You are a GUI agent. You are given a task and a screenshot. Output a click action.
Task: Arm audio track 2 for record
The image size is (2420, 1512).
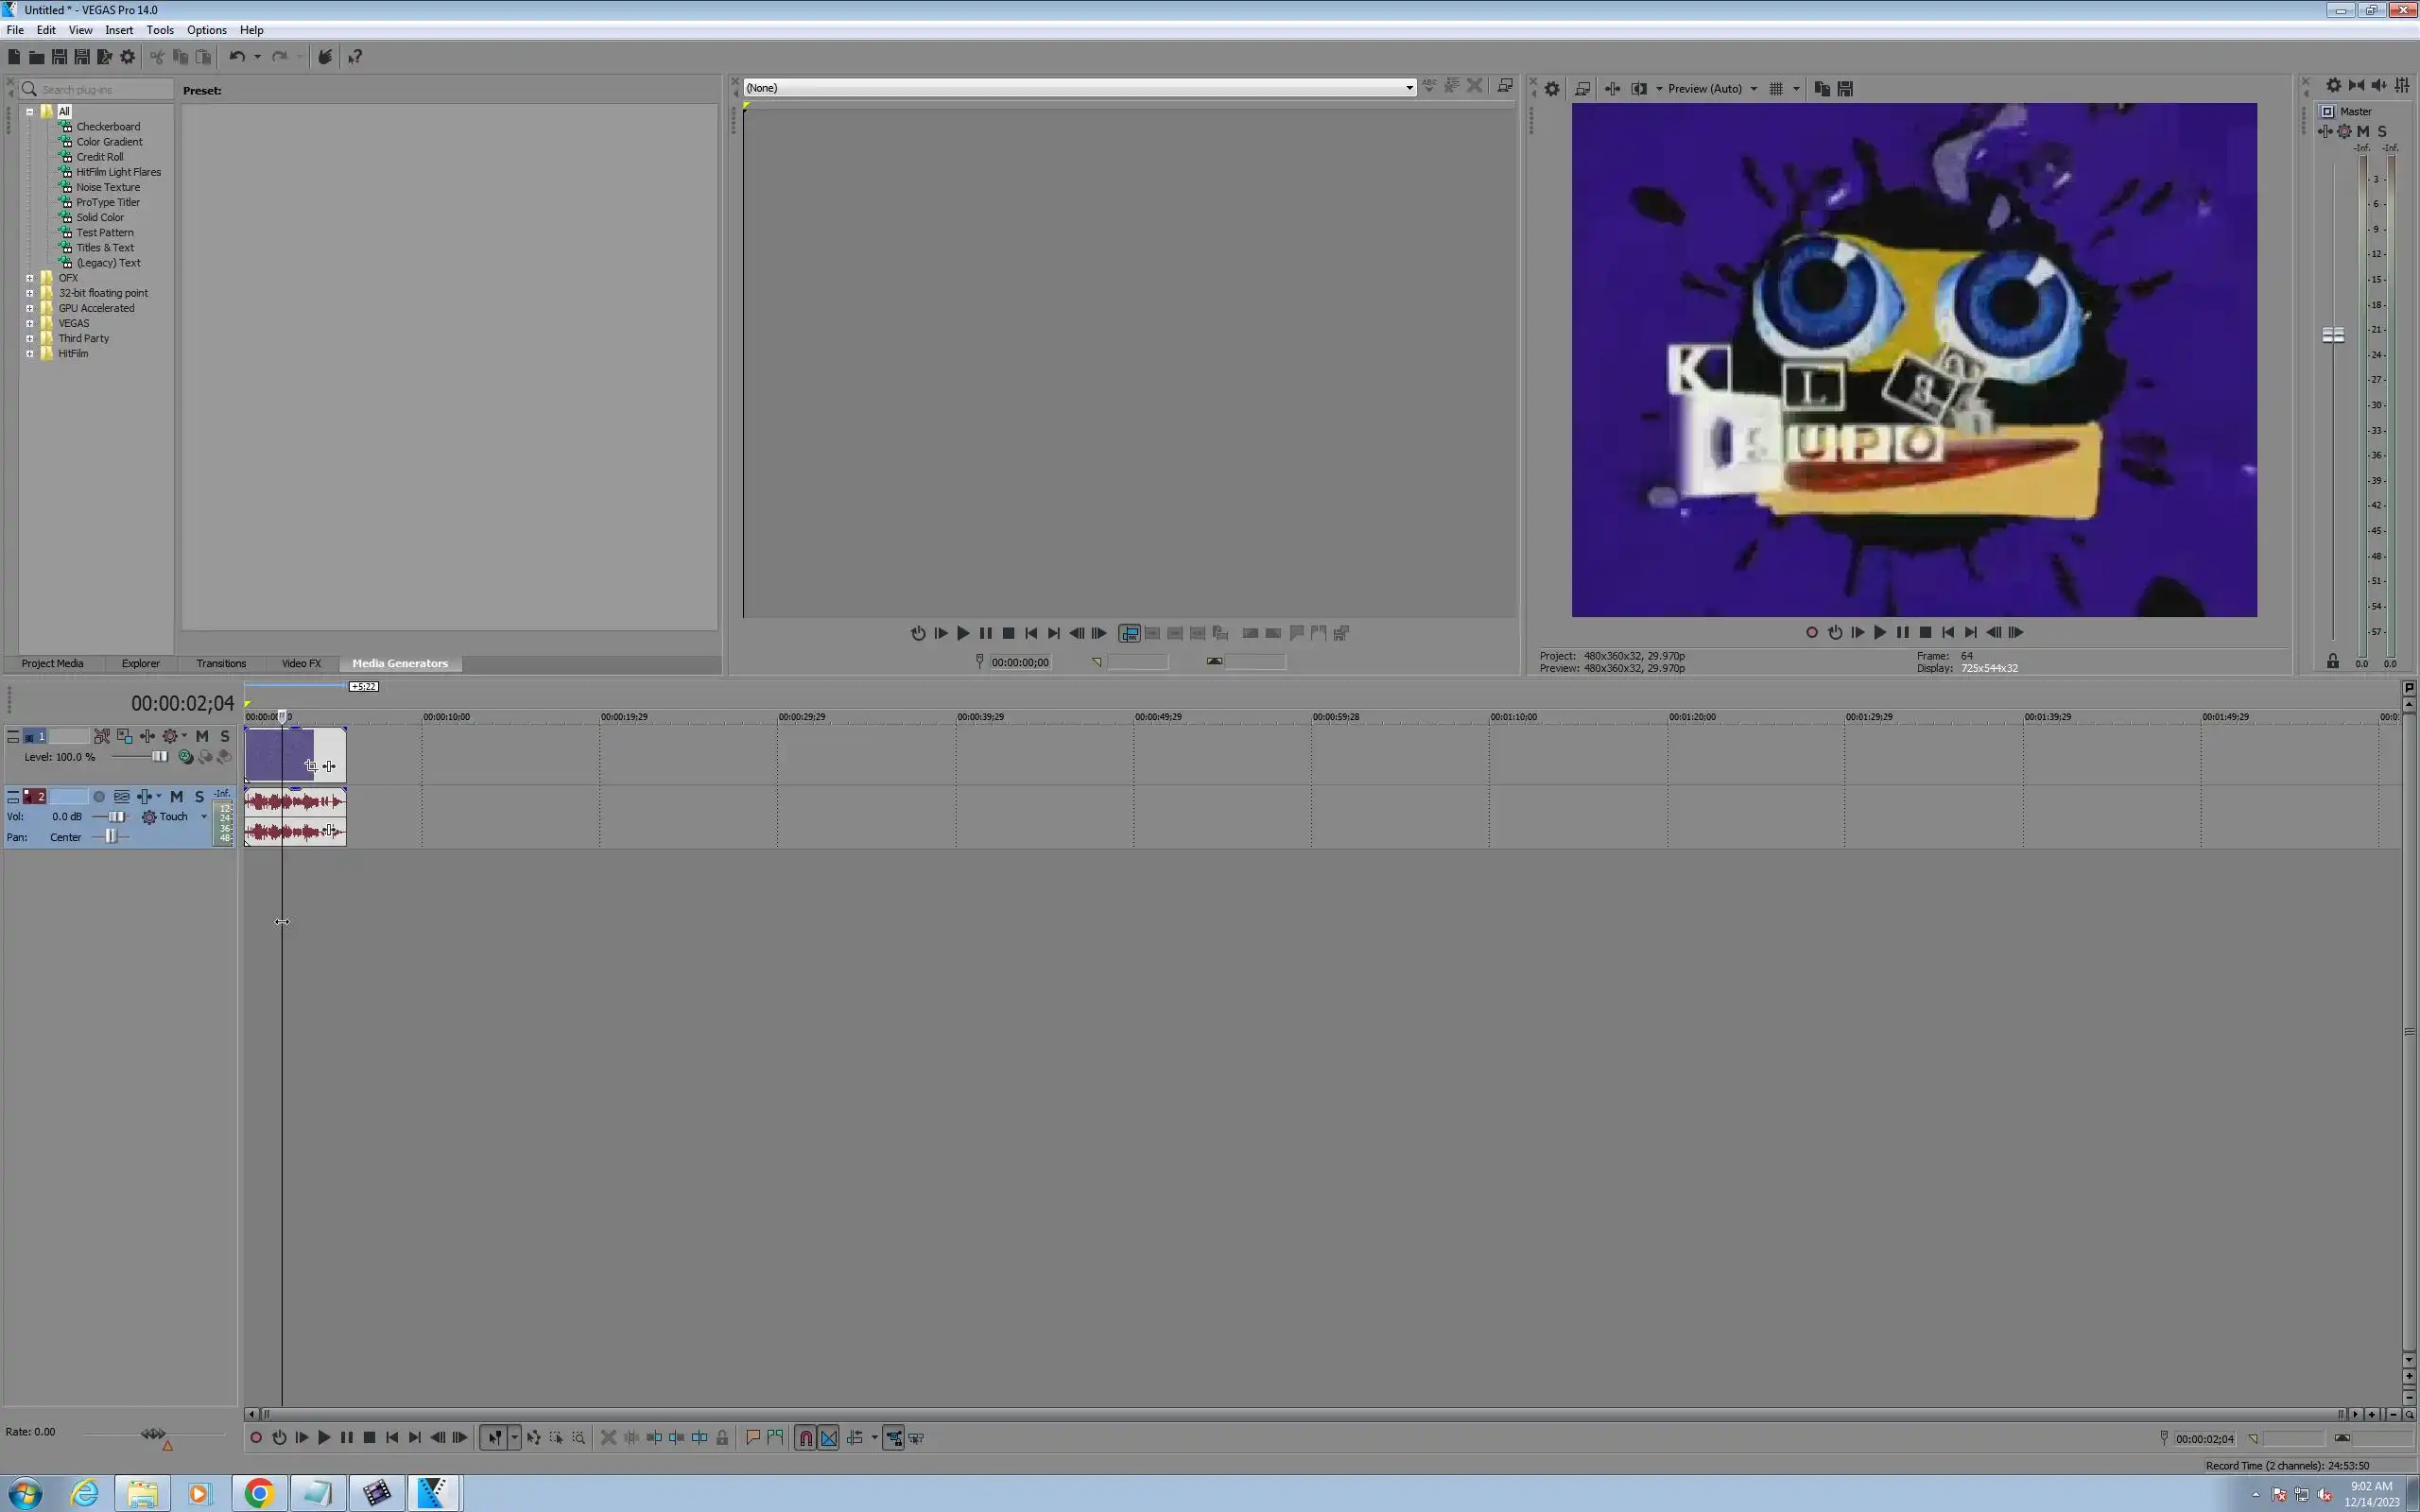coord(99,797)
